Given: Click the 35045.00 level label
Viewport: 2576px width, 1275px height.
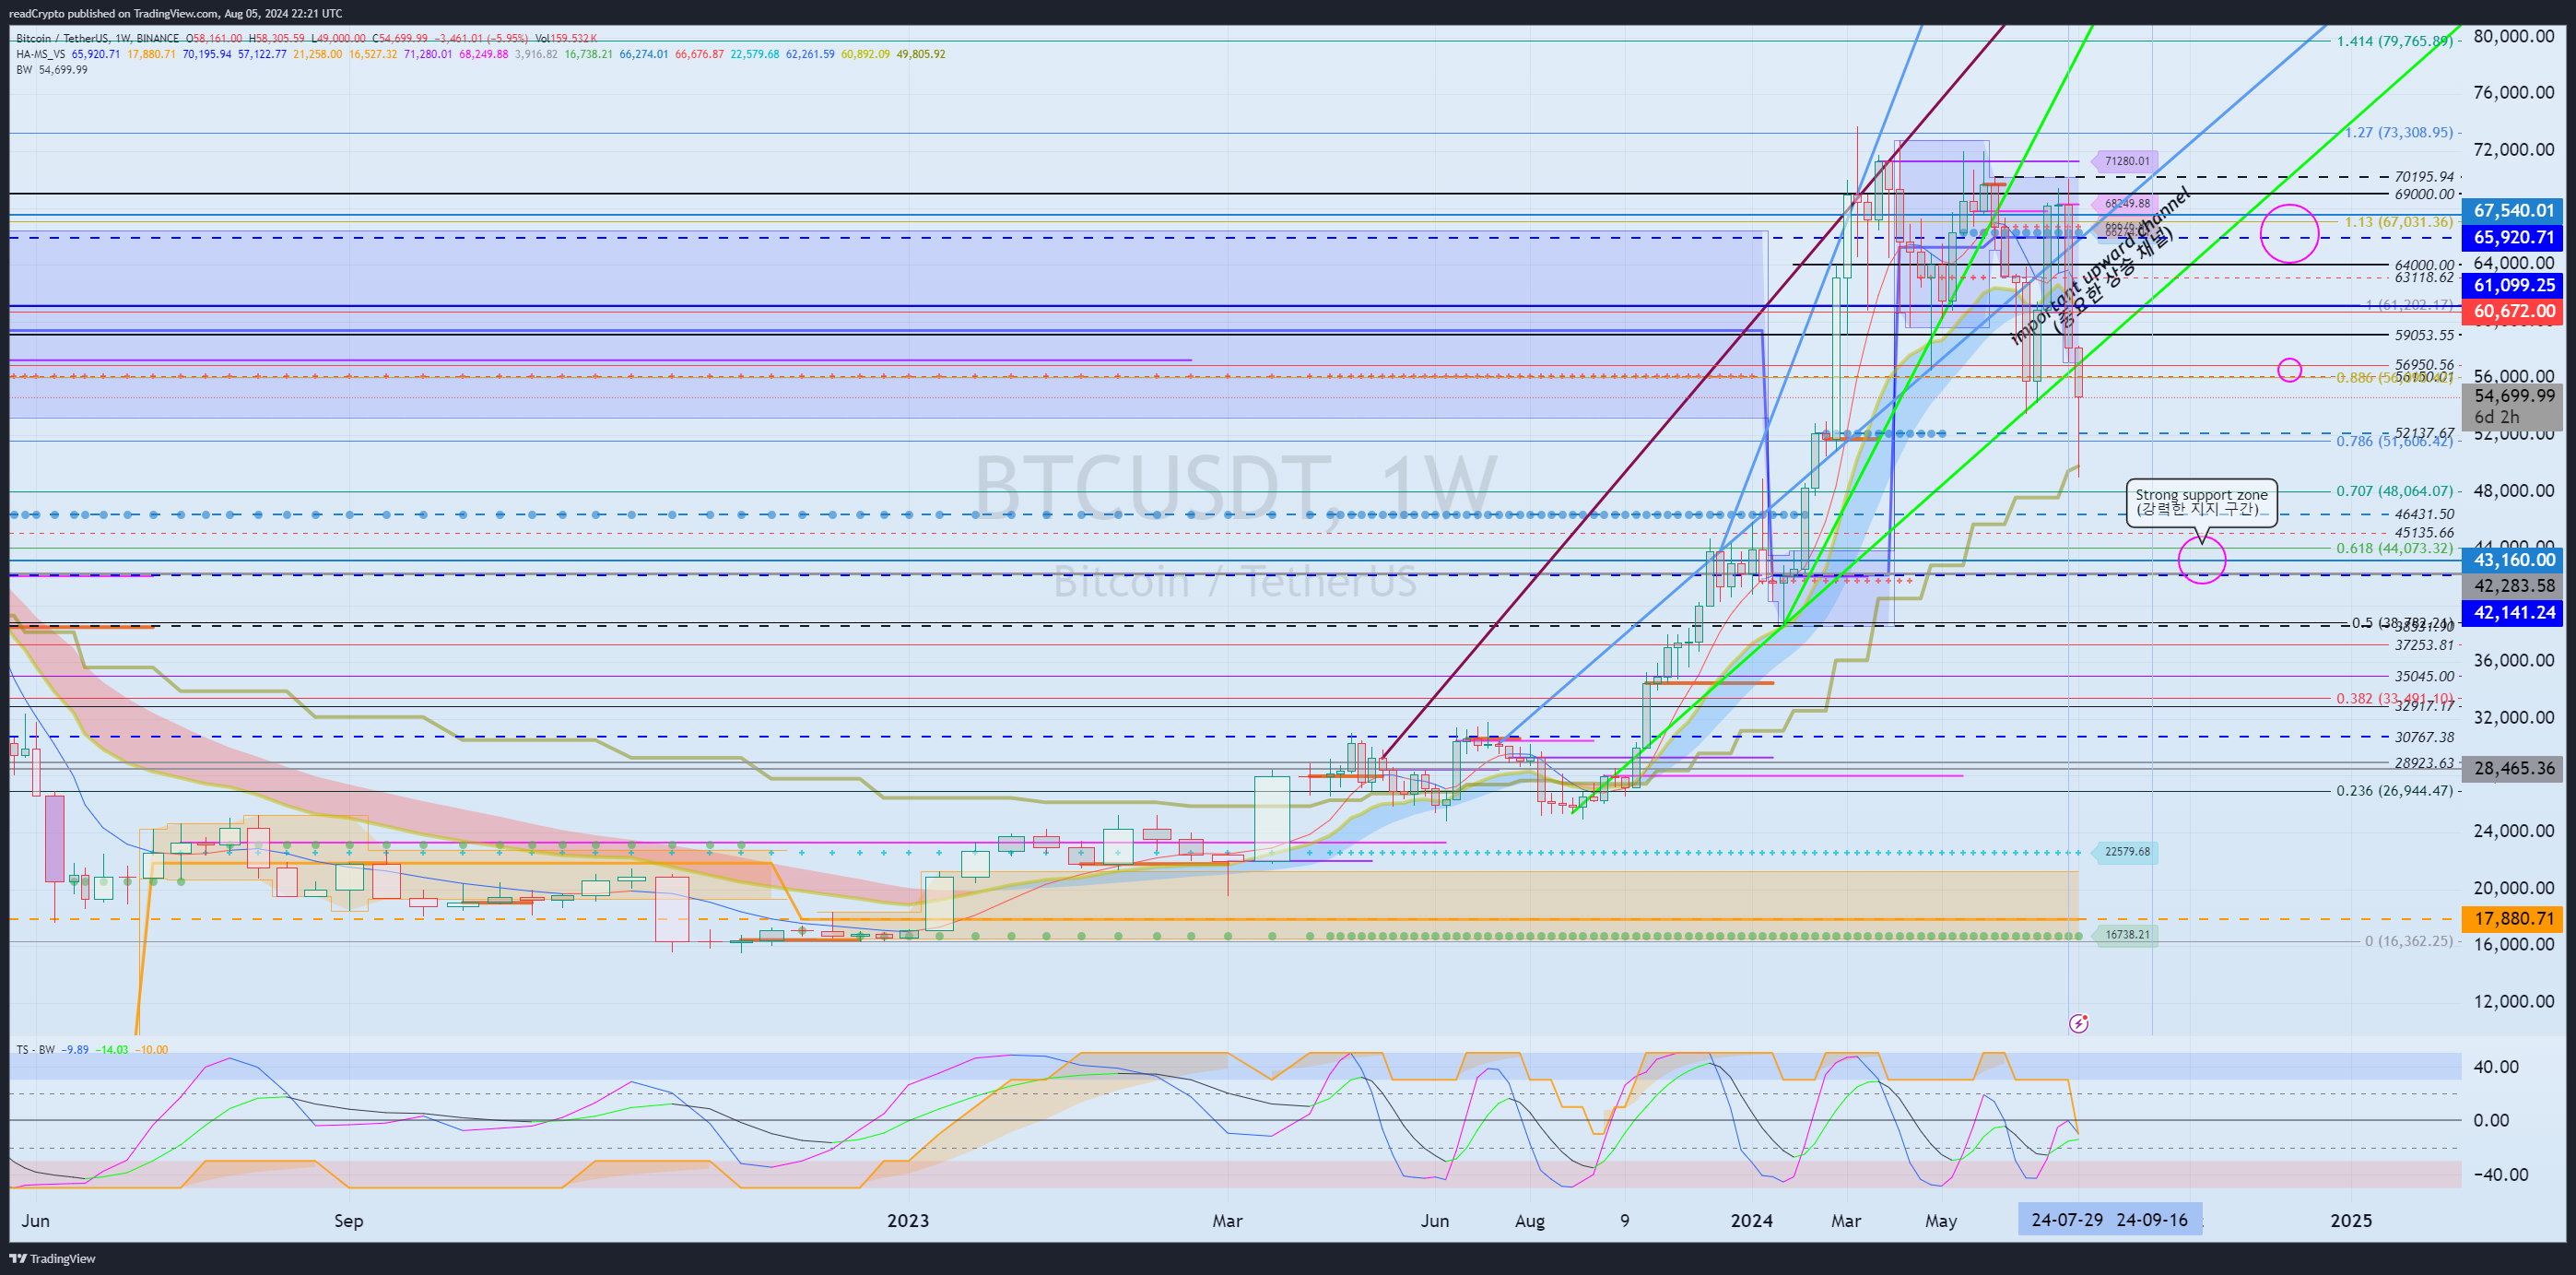Looking at the screenshot, I should pyautogui.click(x=2424, y=676).
